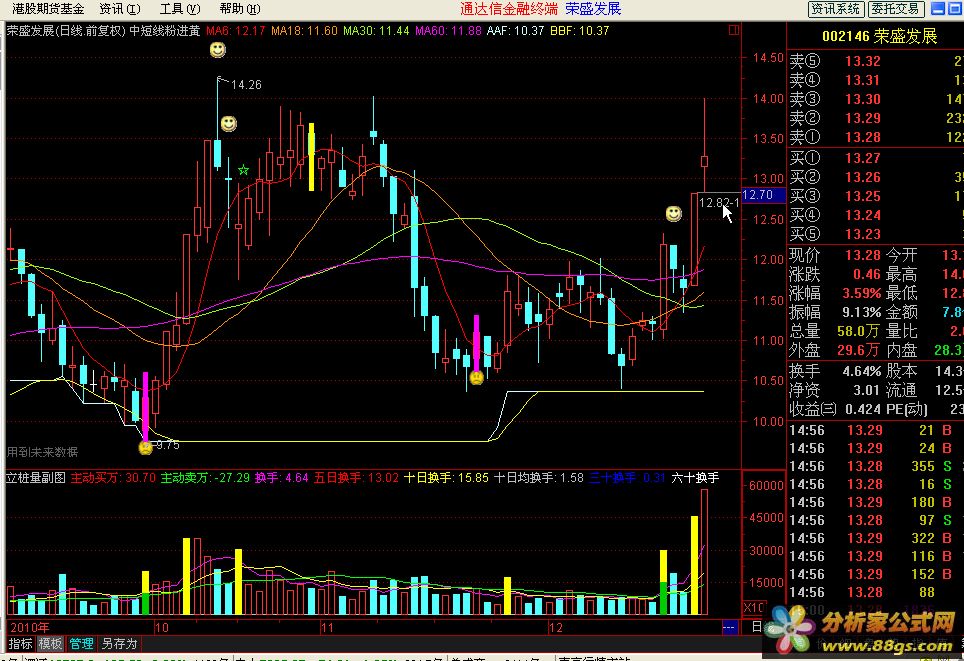Viewport: 964px width, 661px height.
Task: Click the BBF: 10.37 value
Action: pyautogui.click(x=579, y=30)
